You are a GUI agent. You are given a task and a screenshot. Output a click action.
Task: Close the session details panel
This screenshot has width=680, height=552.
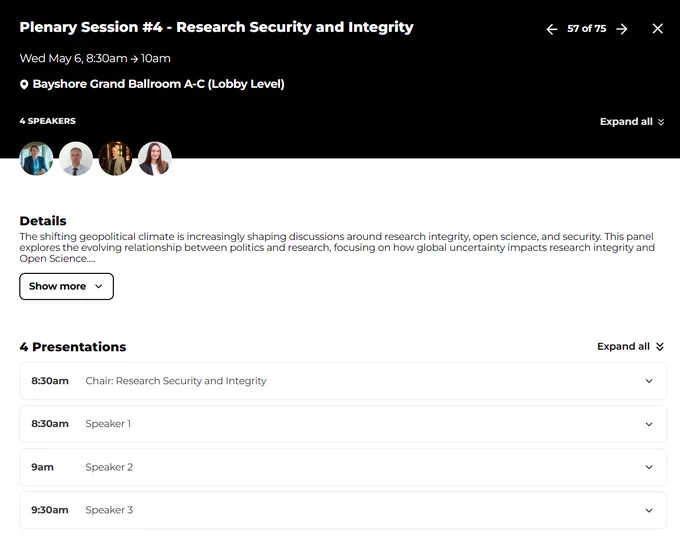[x=657, y=29]
